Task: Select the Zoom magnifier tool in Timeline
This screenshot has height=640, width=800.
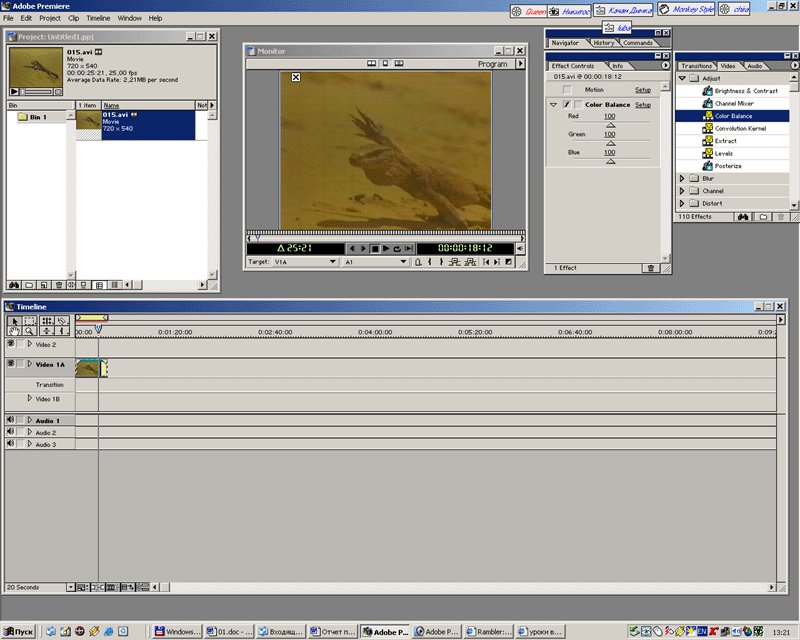Action: click(x=30, y=331)
